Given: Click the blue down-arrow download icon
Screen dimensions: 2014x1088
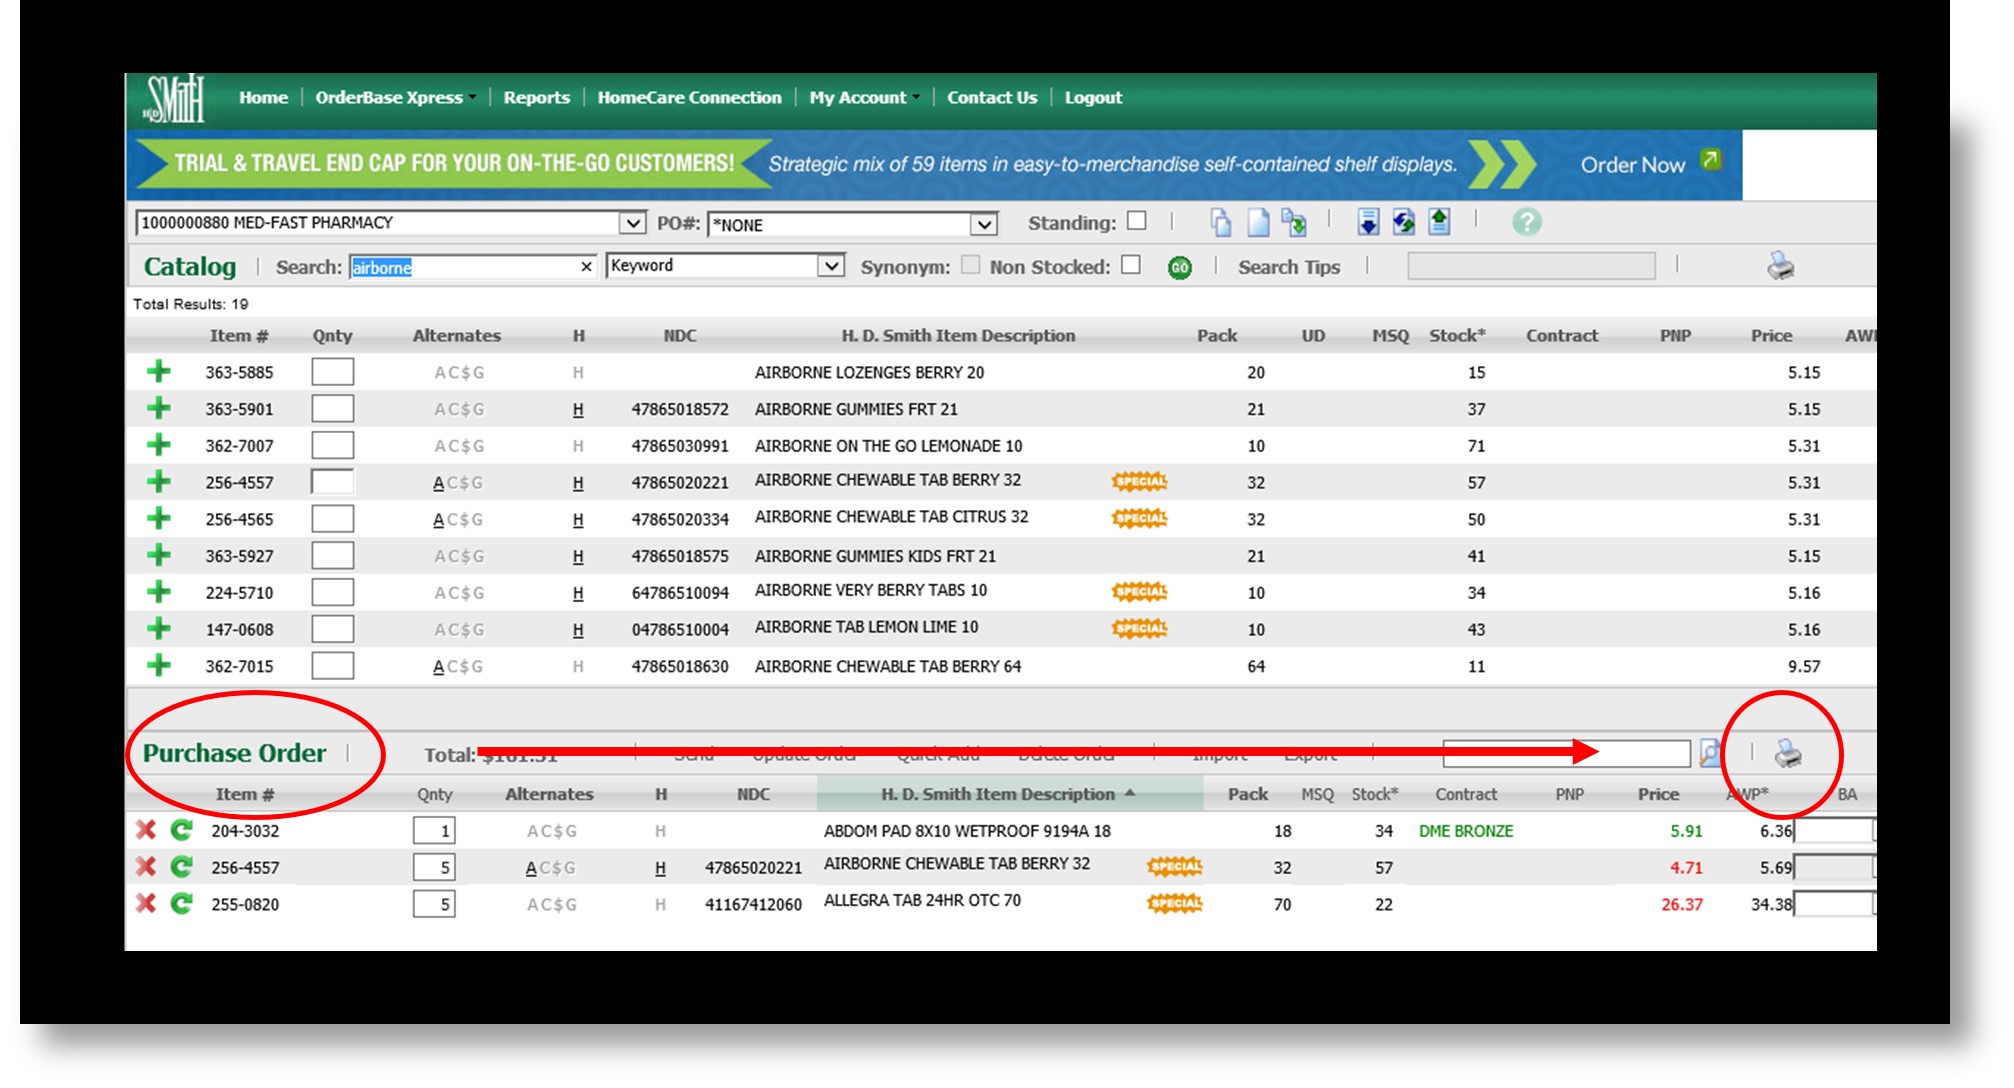Looking at the screenshot, I should click(x=1368, y=222).
